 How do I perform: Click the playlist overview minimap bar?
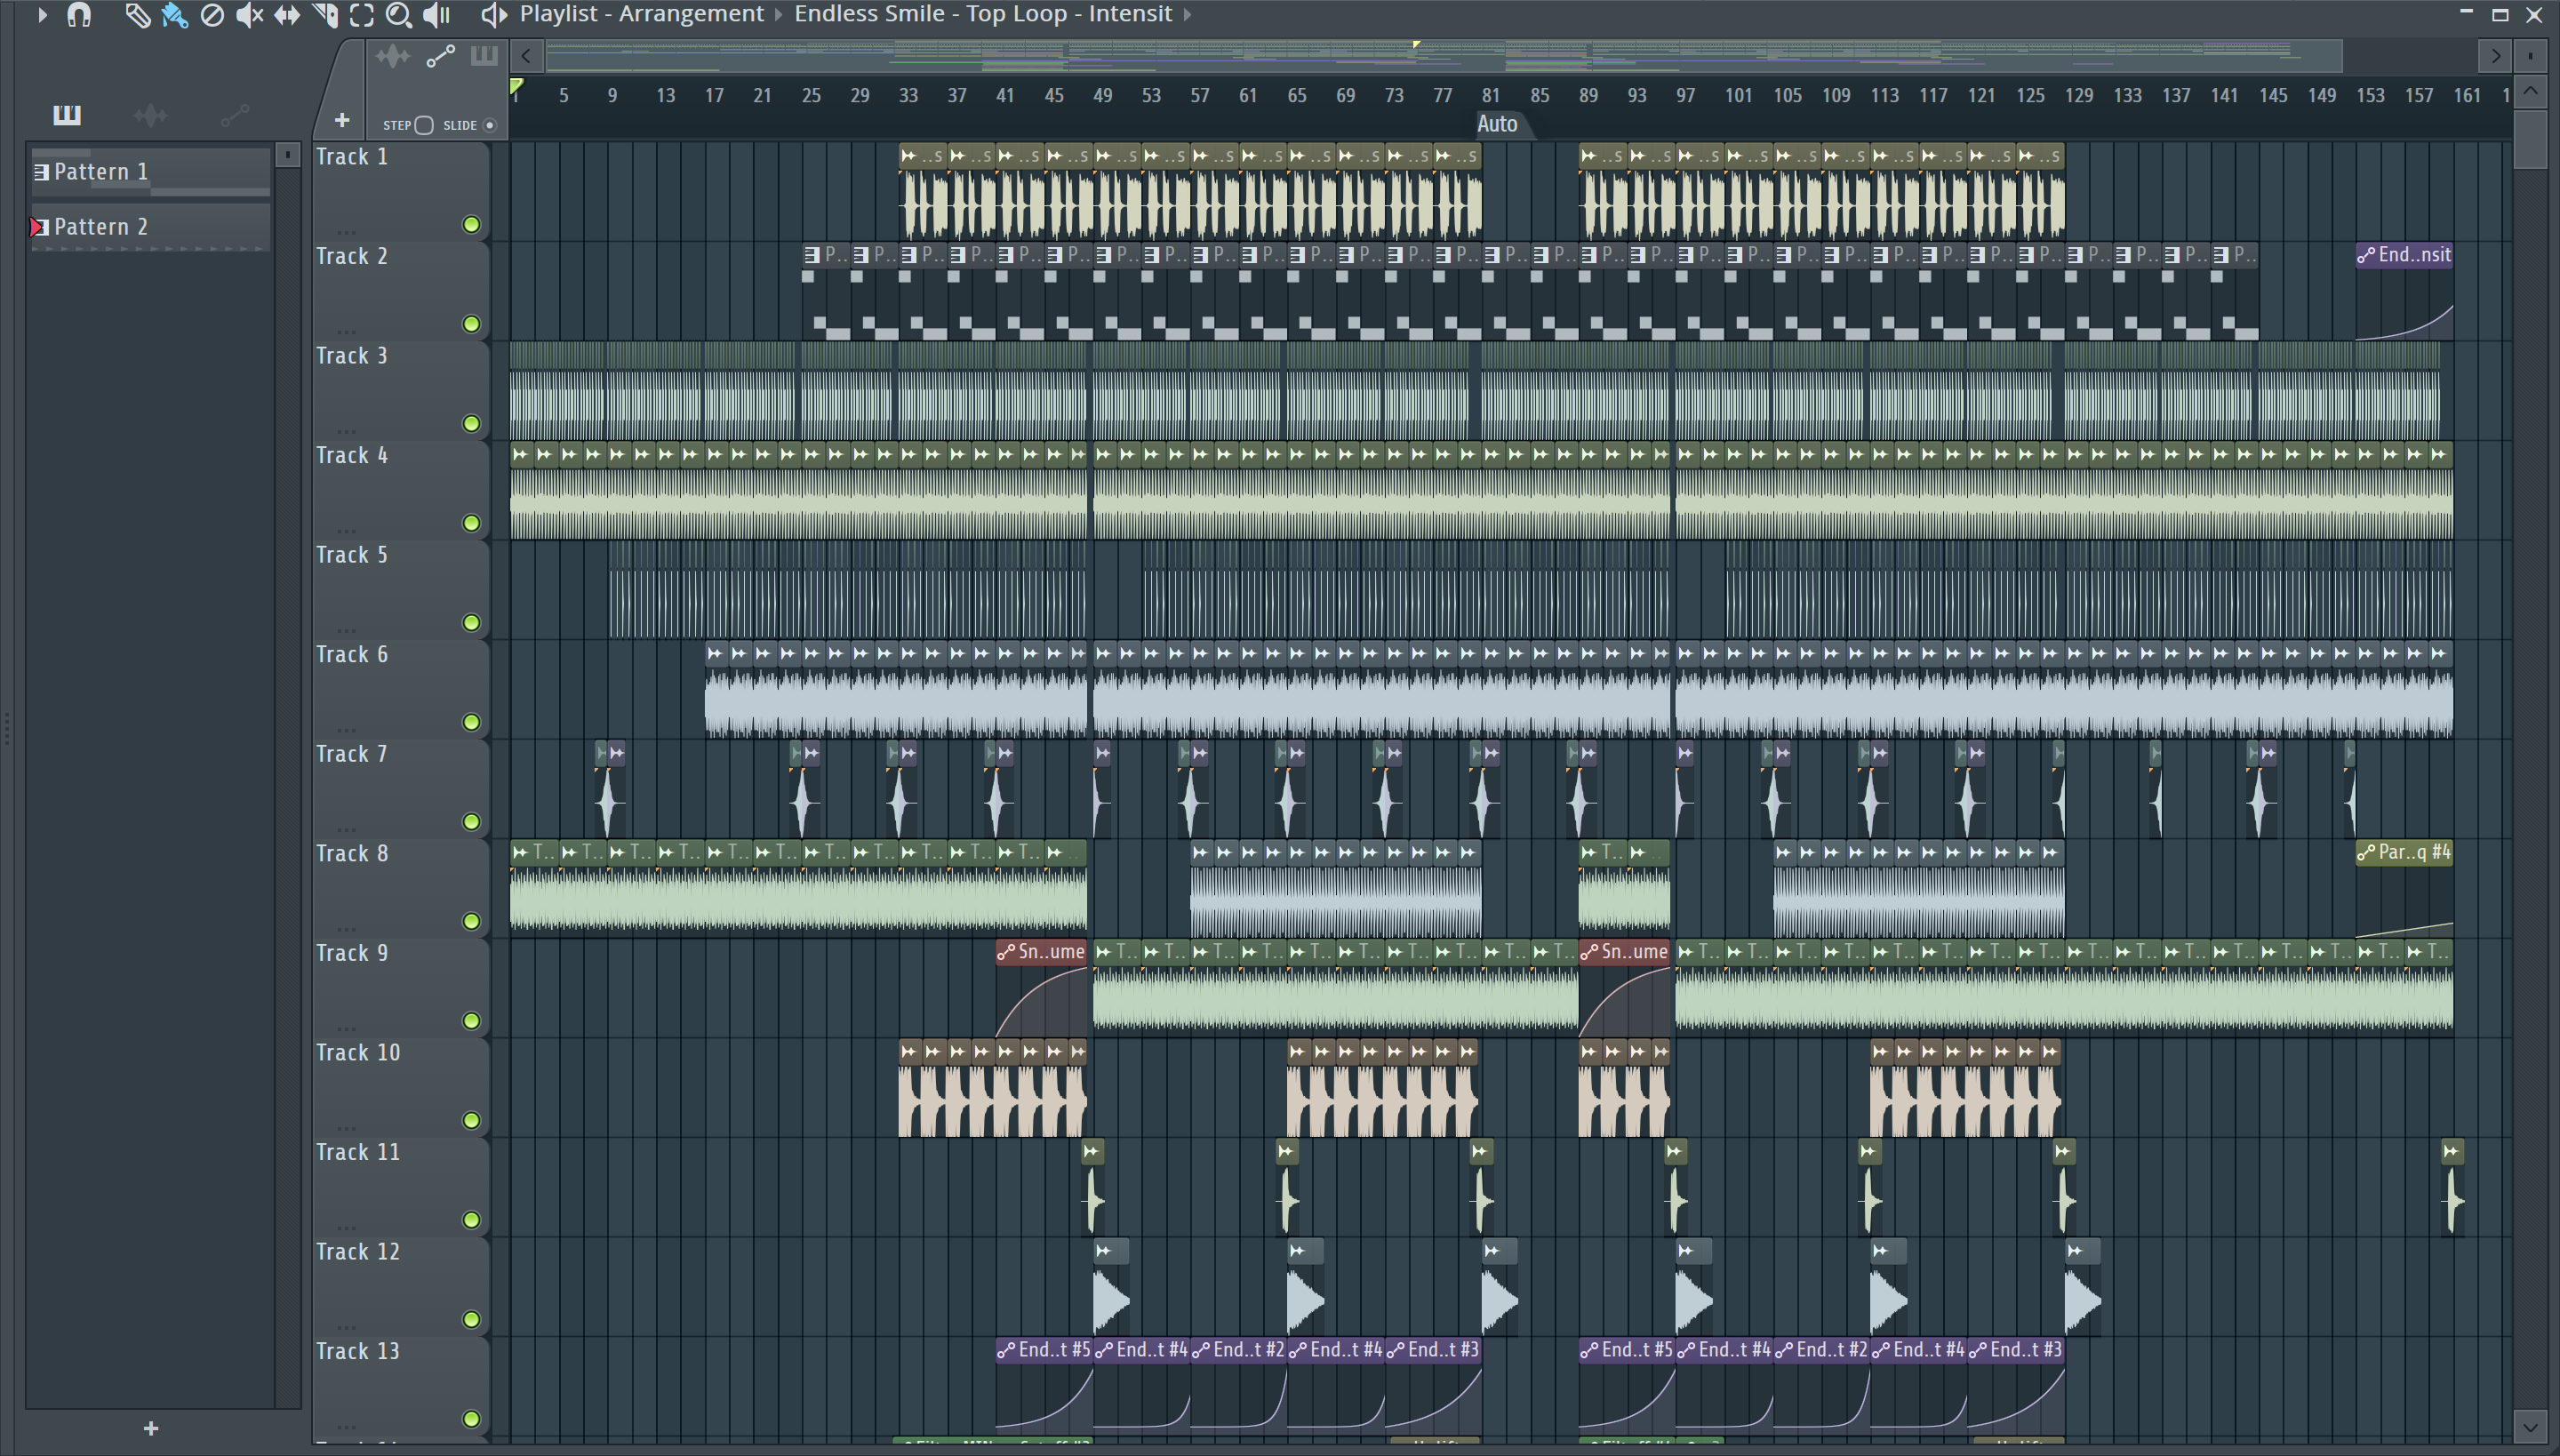click(1443, 56)
